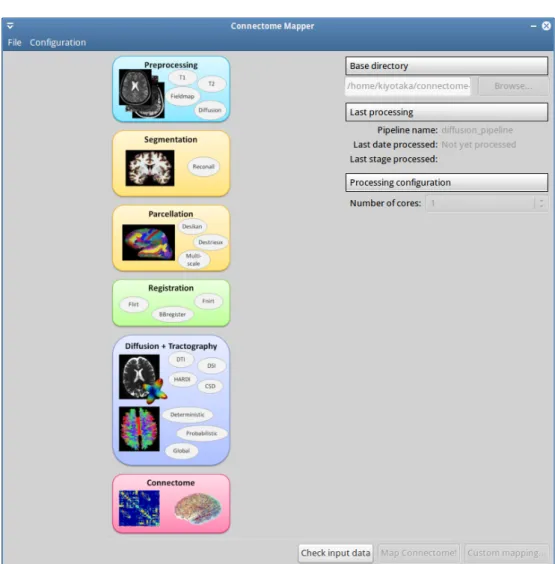Click the 'Last stage processed:' label

click(x=394, y=159)
